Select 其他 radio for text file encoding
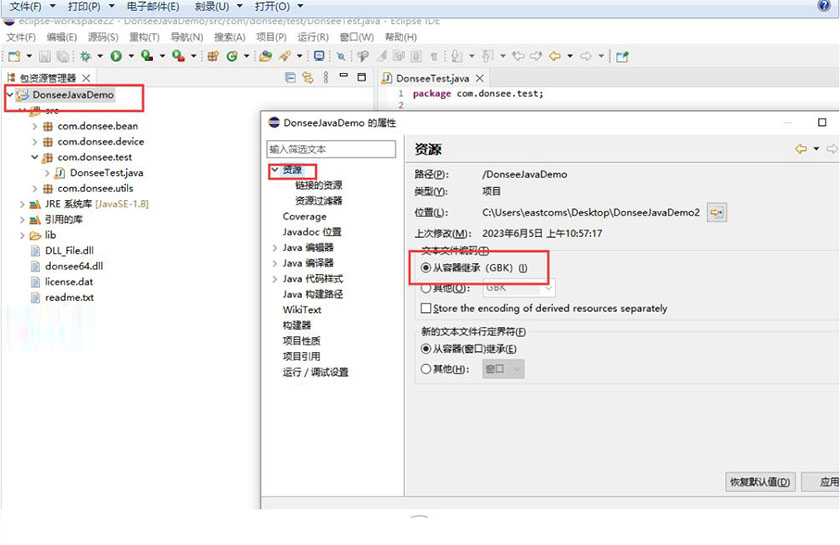This screenshot has width=840, height=545. coord(426,287)
